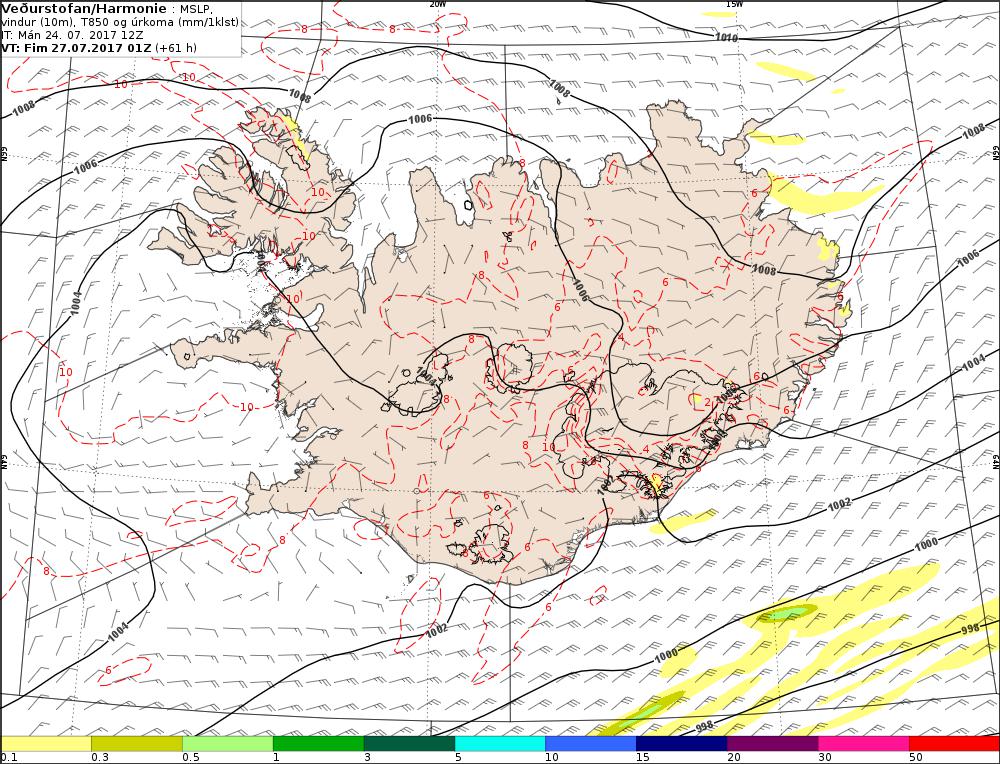The width and height of the screenshot is (1000, 764).
Task: Select the medium green 1 mm legend swatch
Action: 318,744
